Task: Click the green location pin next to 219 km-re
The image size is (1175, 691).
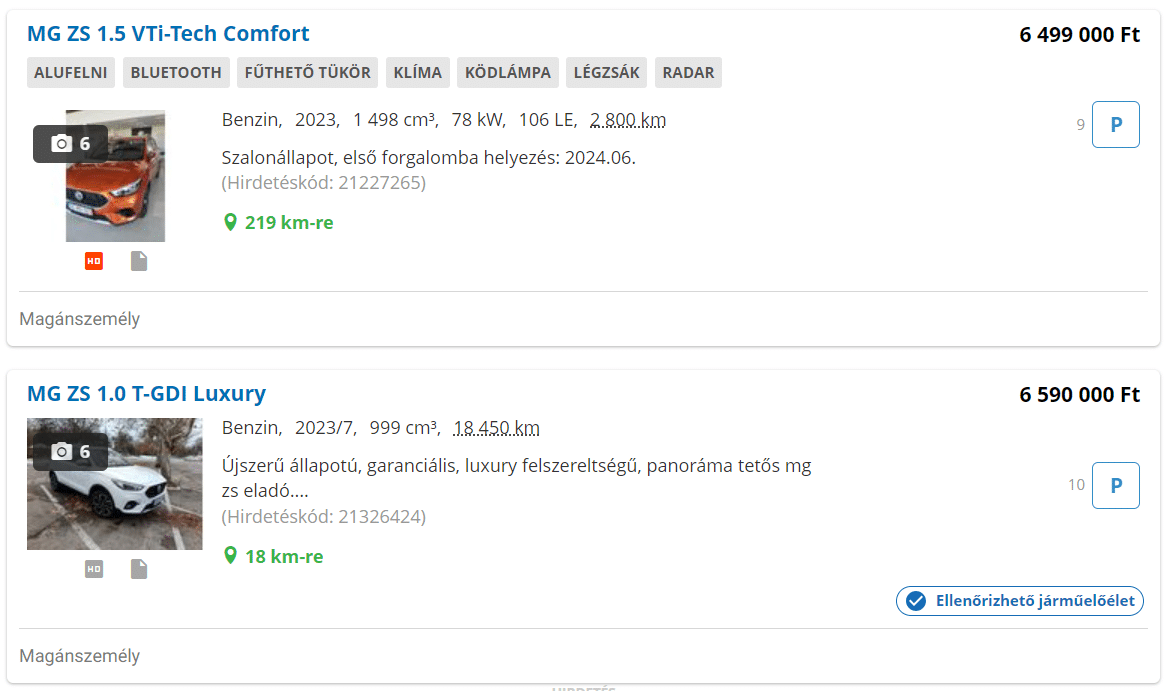Action: pyautogui.click(x=230, y=222)
